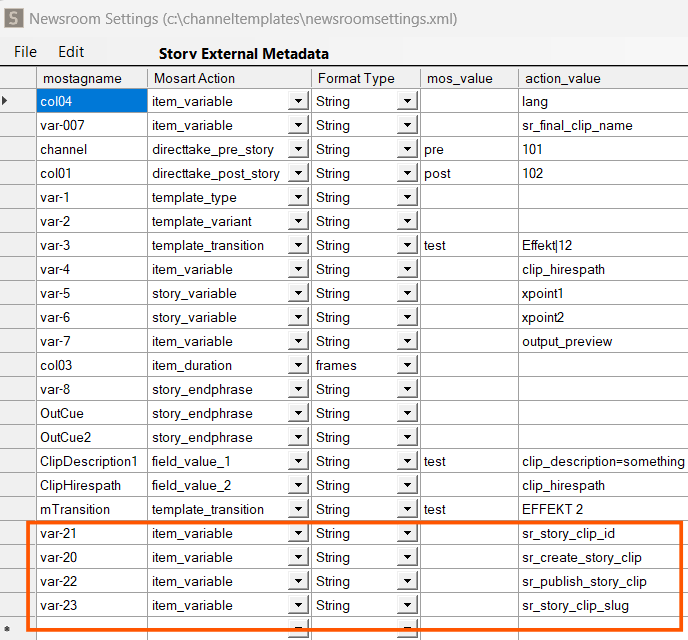Click the Newsroom Settings app icon

[13, 17]
